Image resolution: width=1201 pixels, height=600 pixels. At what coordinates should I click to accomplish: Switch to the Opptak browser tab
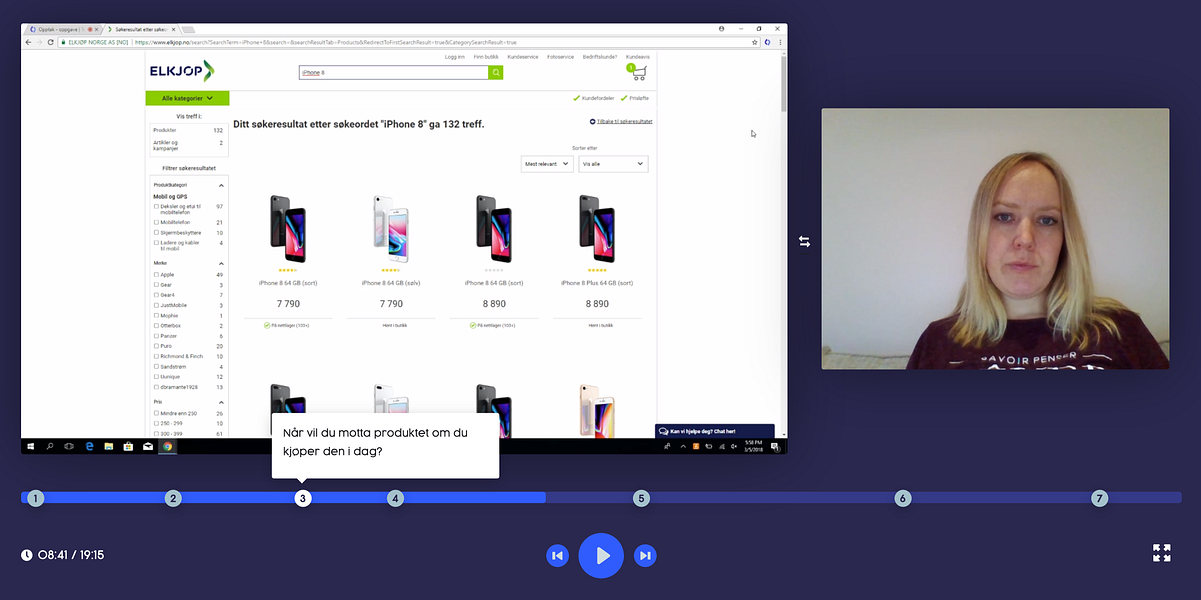pyautogui.click(x=62, y=29)
